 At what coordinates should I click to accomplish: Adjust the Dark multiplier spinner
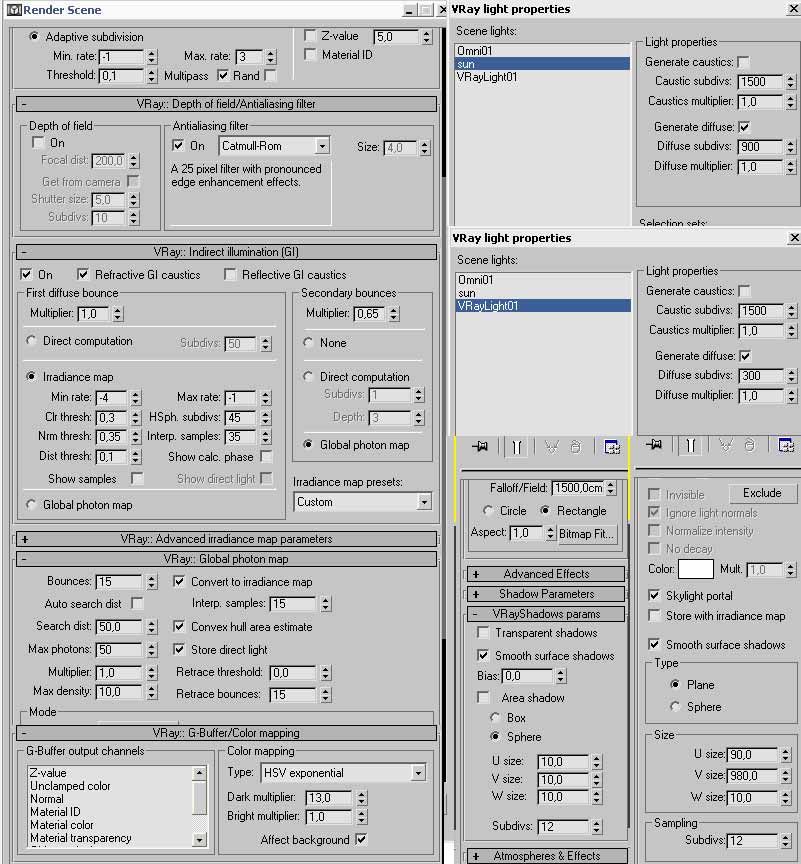[x=361, y=797]
